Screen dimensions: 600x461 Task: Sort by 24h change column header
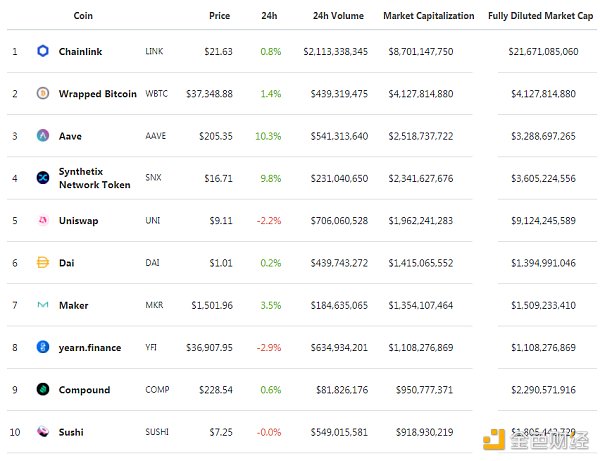tap(269, 16)
